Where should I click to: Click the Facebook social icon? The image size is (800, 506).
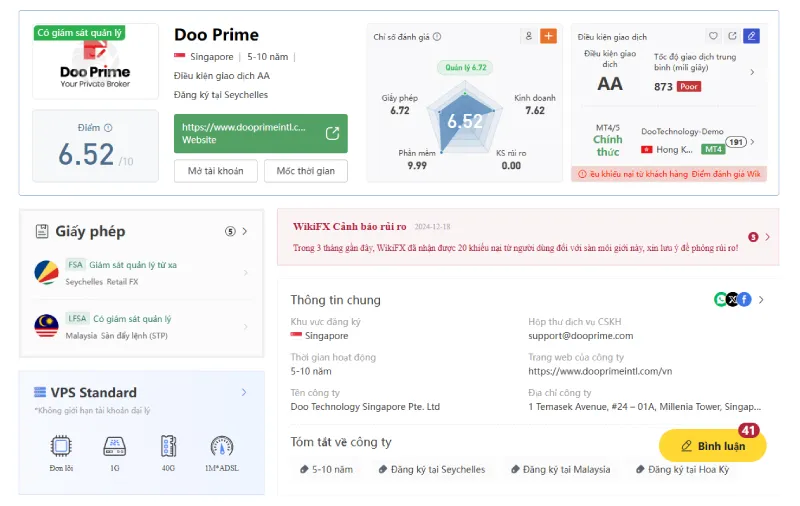(744, 299)
